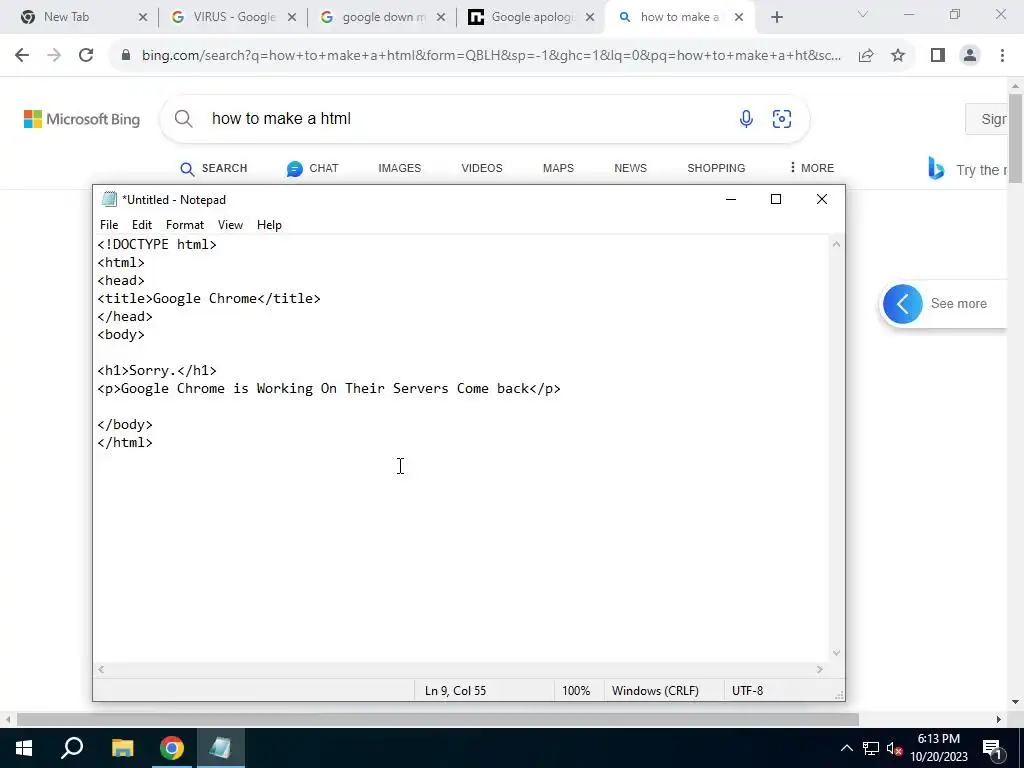Screen dimensions: 1024x768
Task: Click the Chrome taskbar icon
Action: click(x=172, y=748)
